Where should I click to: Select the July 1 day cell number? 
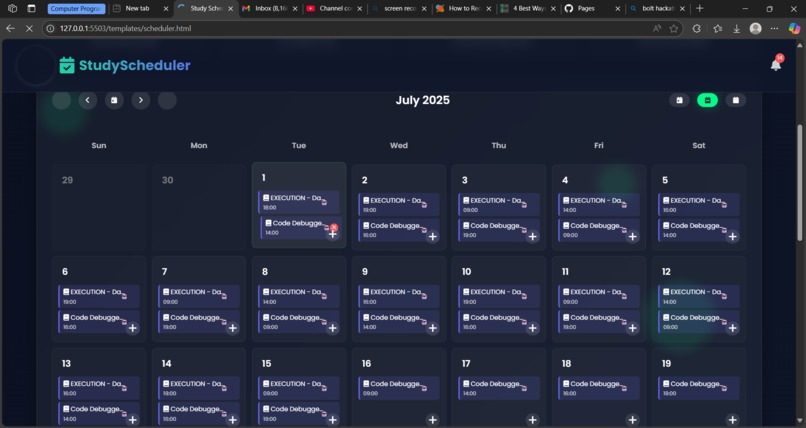point(264,178)
